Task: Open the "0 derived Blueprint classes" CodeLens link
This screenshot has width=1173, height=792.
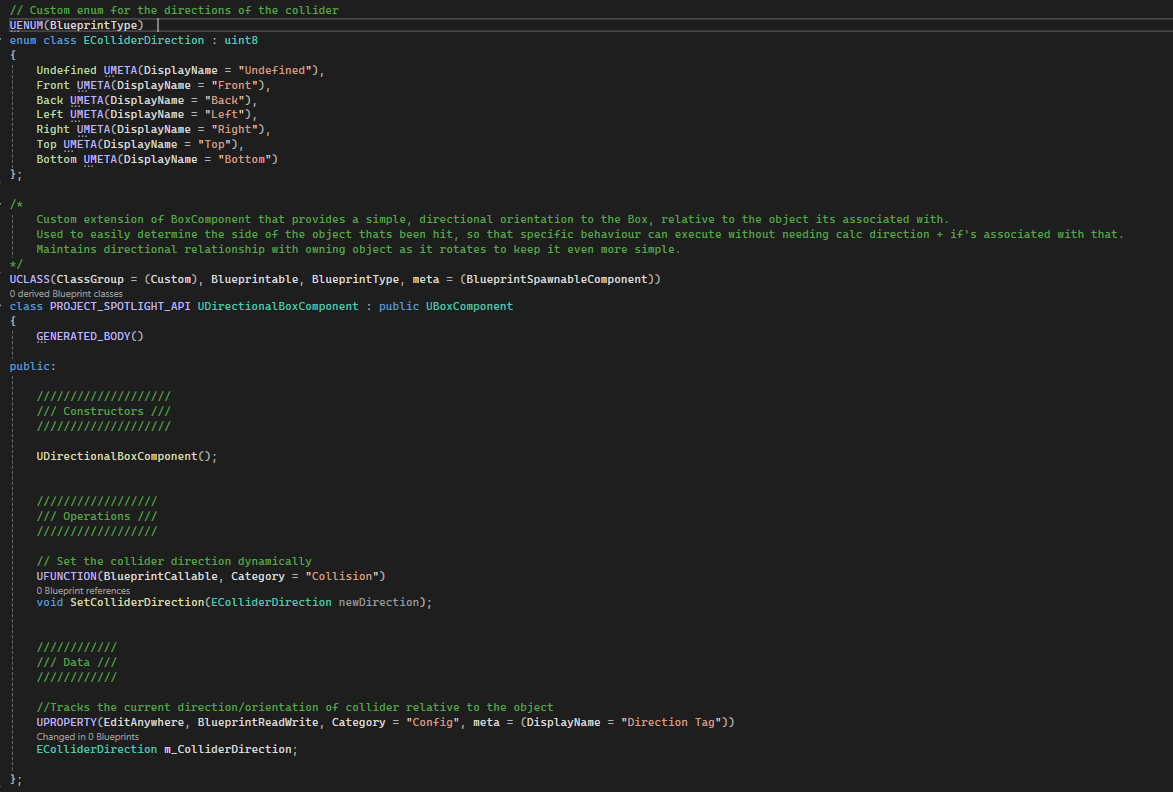Action: click(x=66, y=294)
